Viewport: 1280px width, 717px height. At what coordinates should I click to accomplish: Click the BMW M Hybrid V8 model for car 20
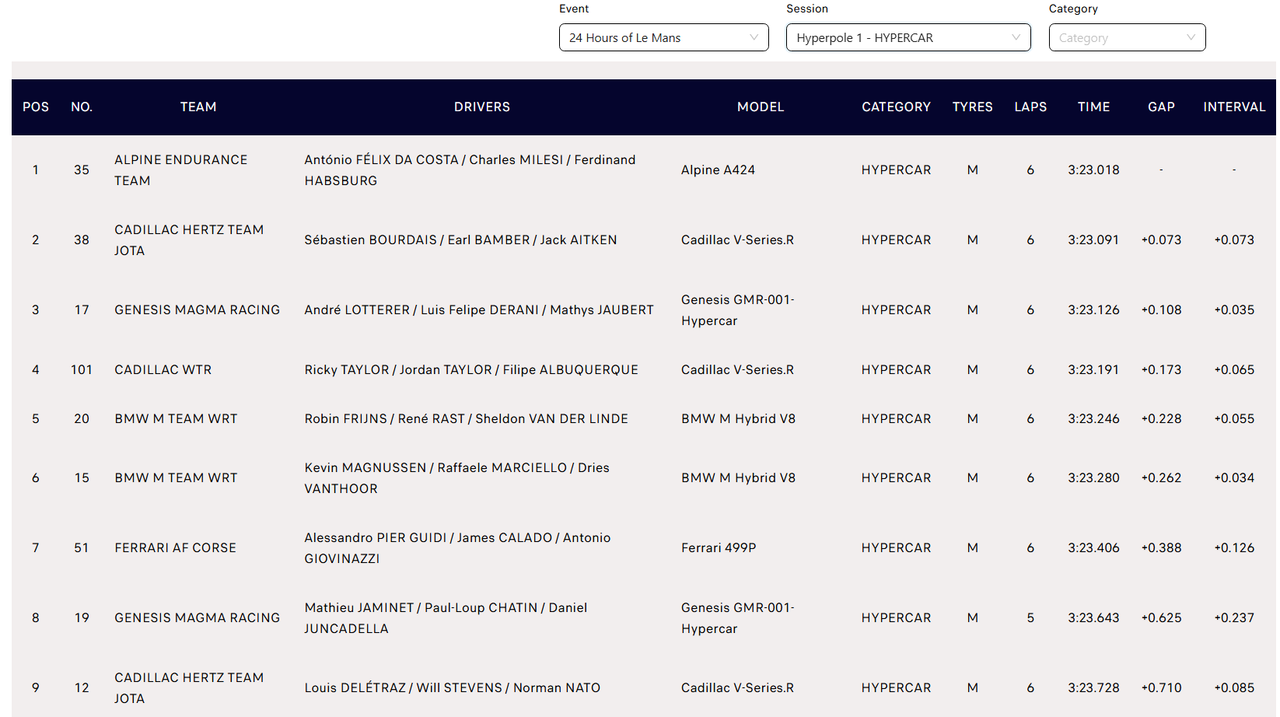pyautogui.click(x=738, y=419)
